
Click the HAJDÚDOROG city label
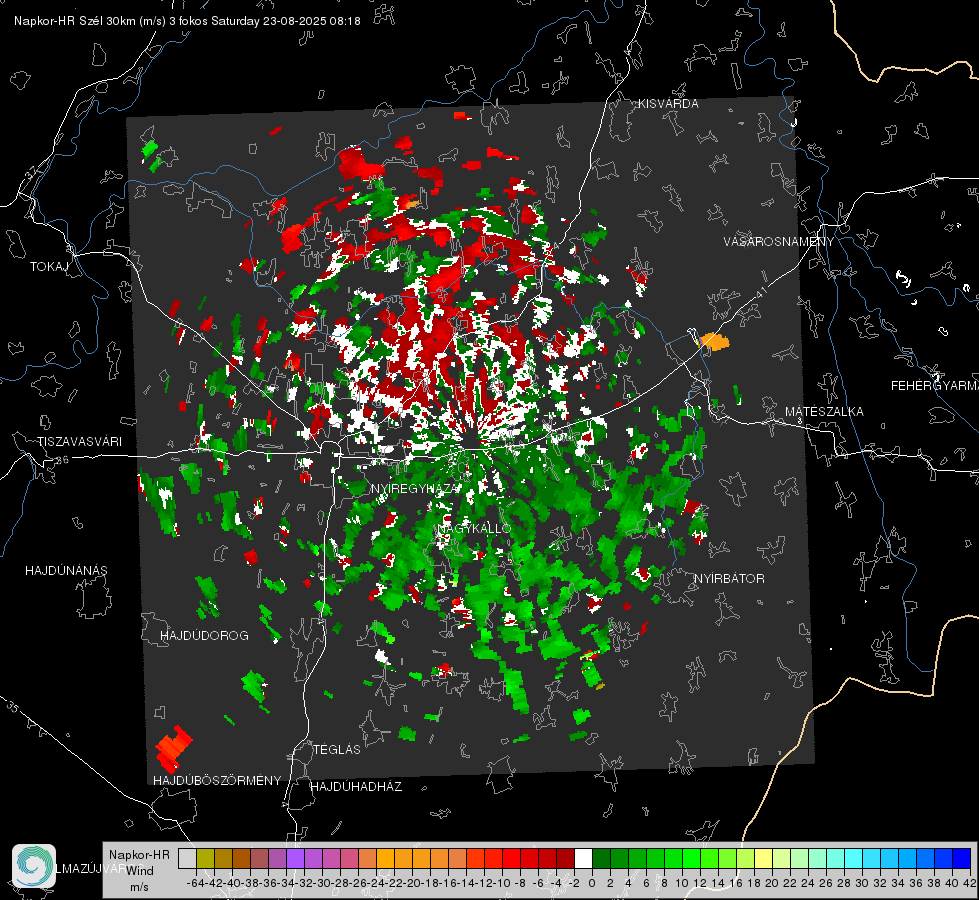[x=204, y=635]
